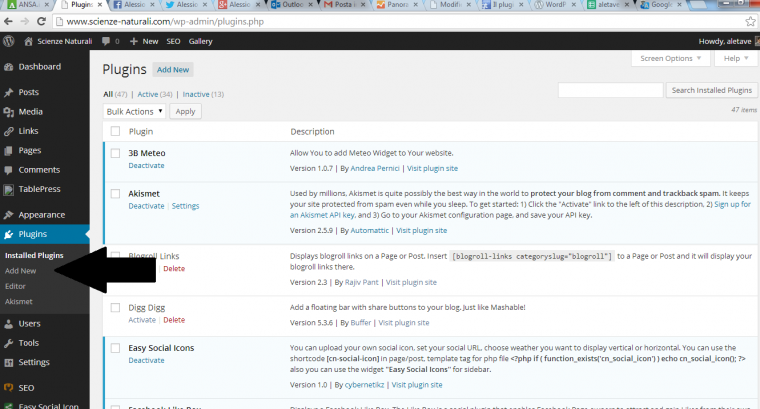Expand the Help panel
The width and height of the screenshot is (760, 409).
pyautogui.click(x=736, y=58)
